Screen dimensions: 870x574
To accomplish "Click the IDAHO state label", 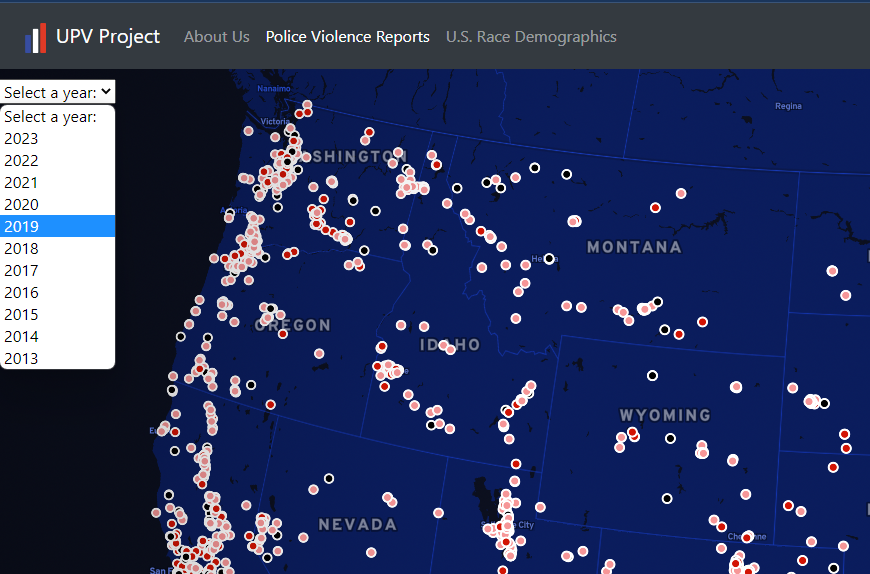I will (x=450, y=345).
